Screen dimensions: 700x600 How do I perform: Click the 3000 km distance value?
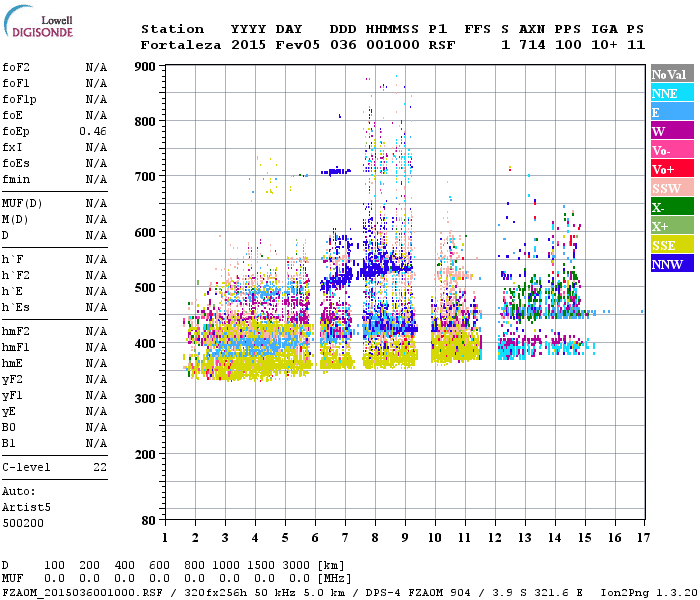(x=296, y=565)
